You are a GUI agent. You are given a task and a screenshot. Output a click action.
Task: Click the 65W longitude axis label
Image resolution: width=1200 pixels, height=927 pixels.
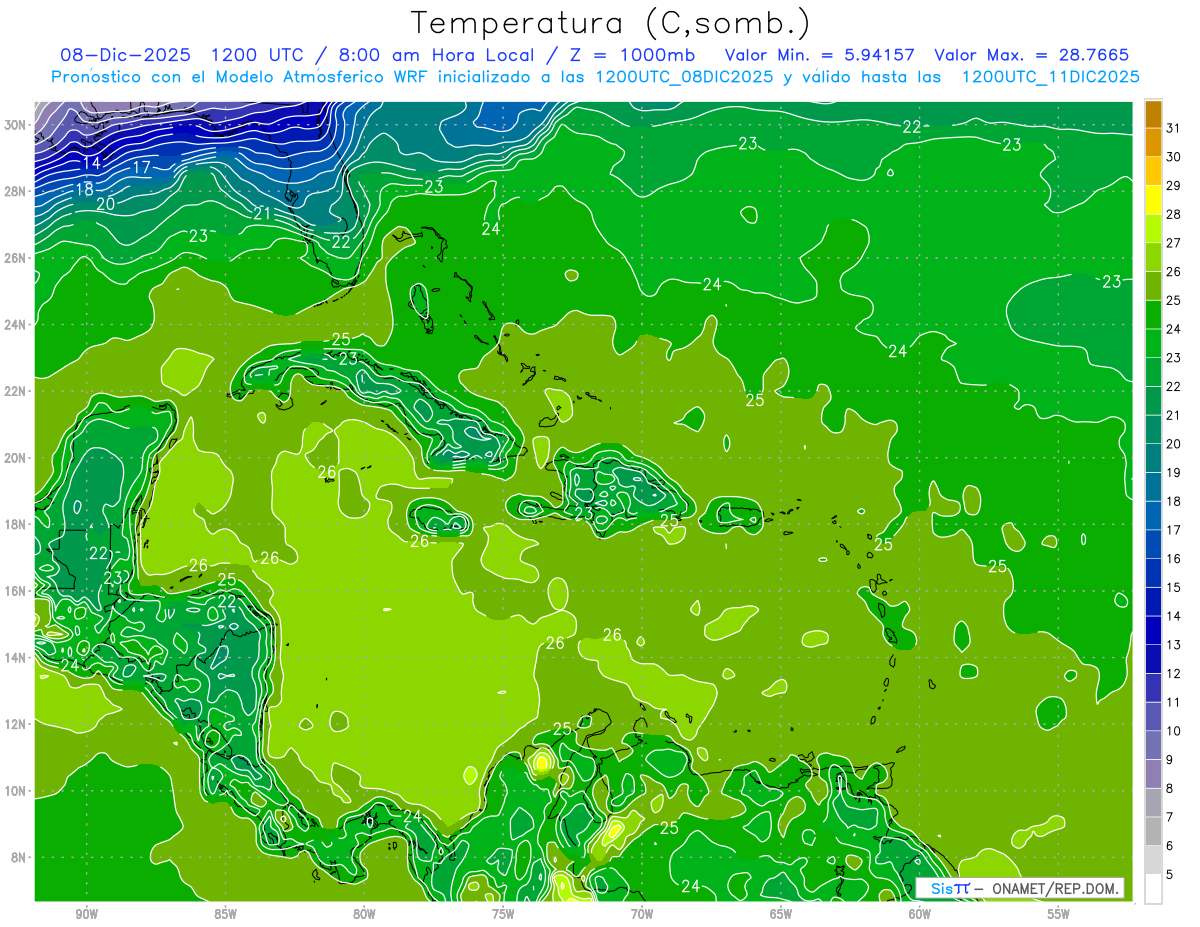click(x=781, y=914)
